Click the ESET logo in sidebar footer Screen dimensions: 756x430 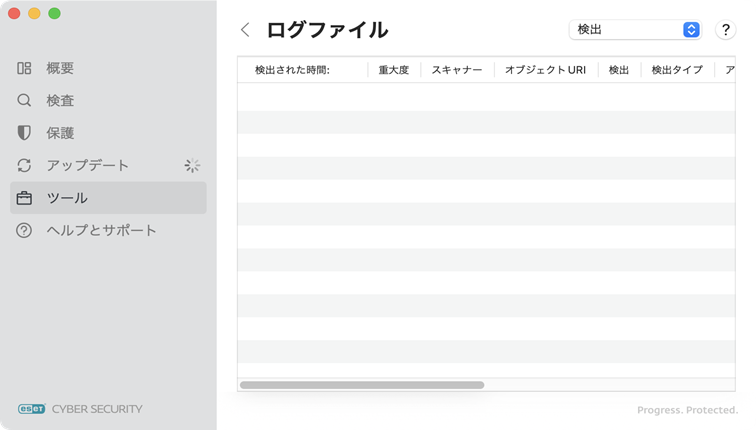[x=32, y=408]
